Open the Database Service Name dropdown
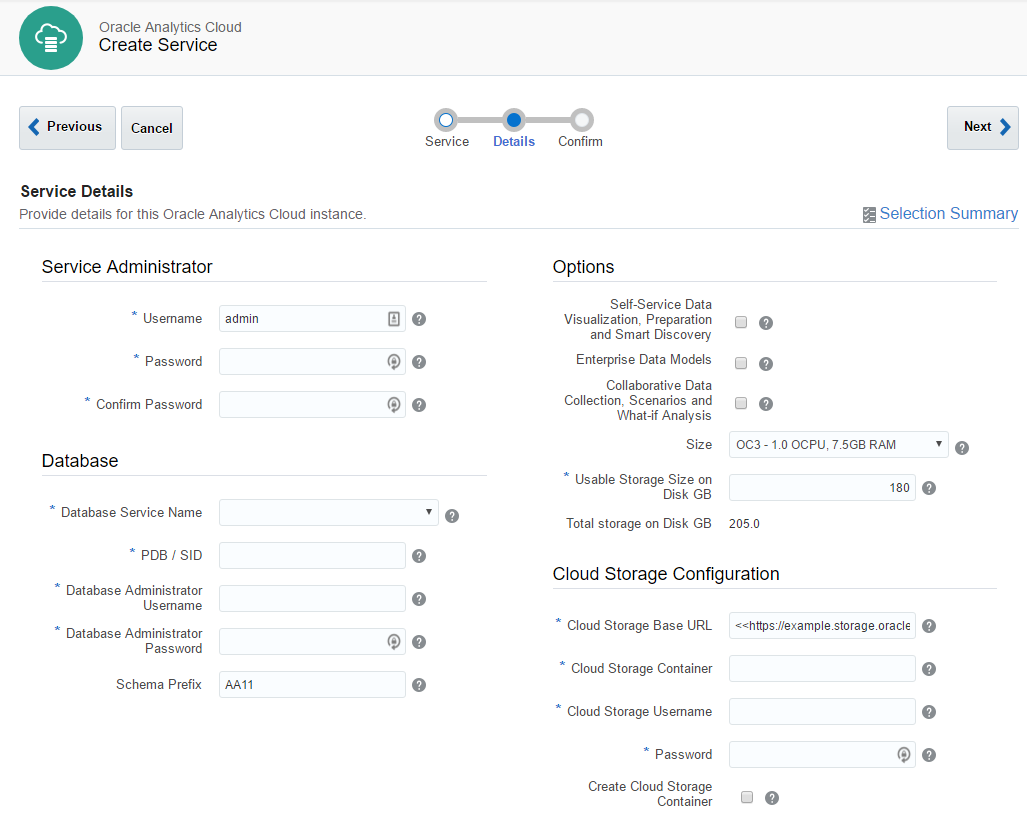The height and width of the screenshot is (836, 1027). [329, 512]
